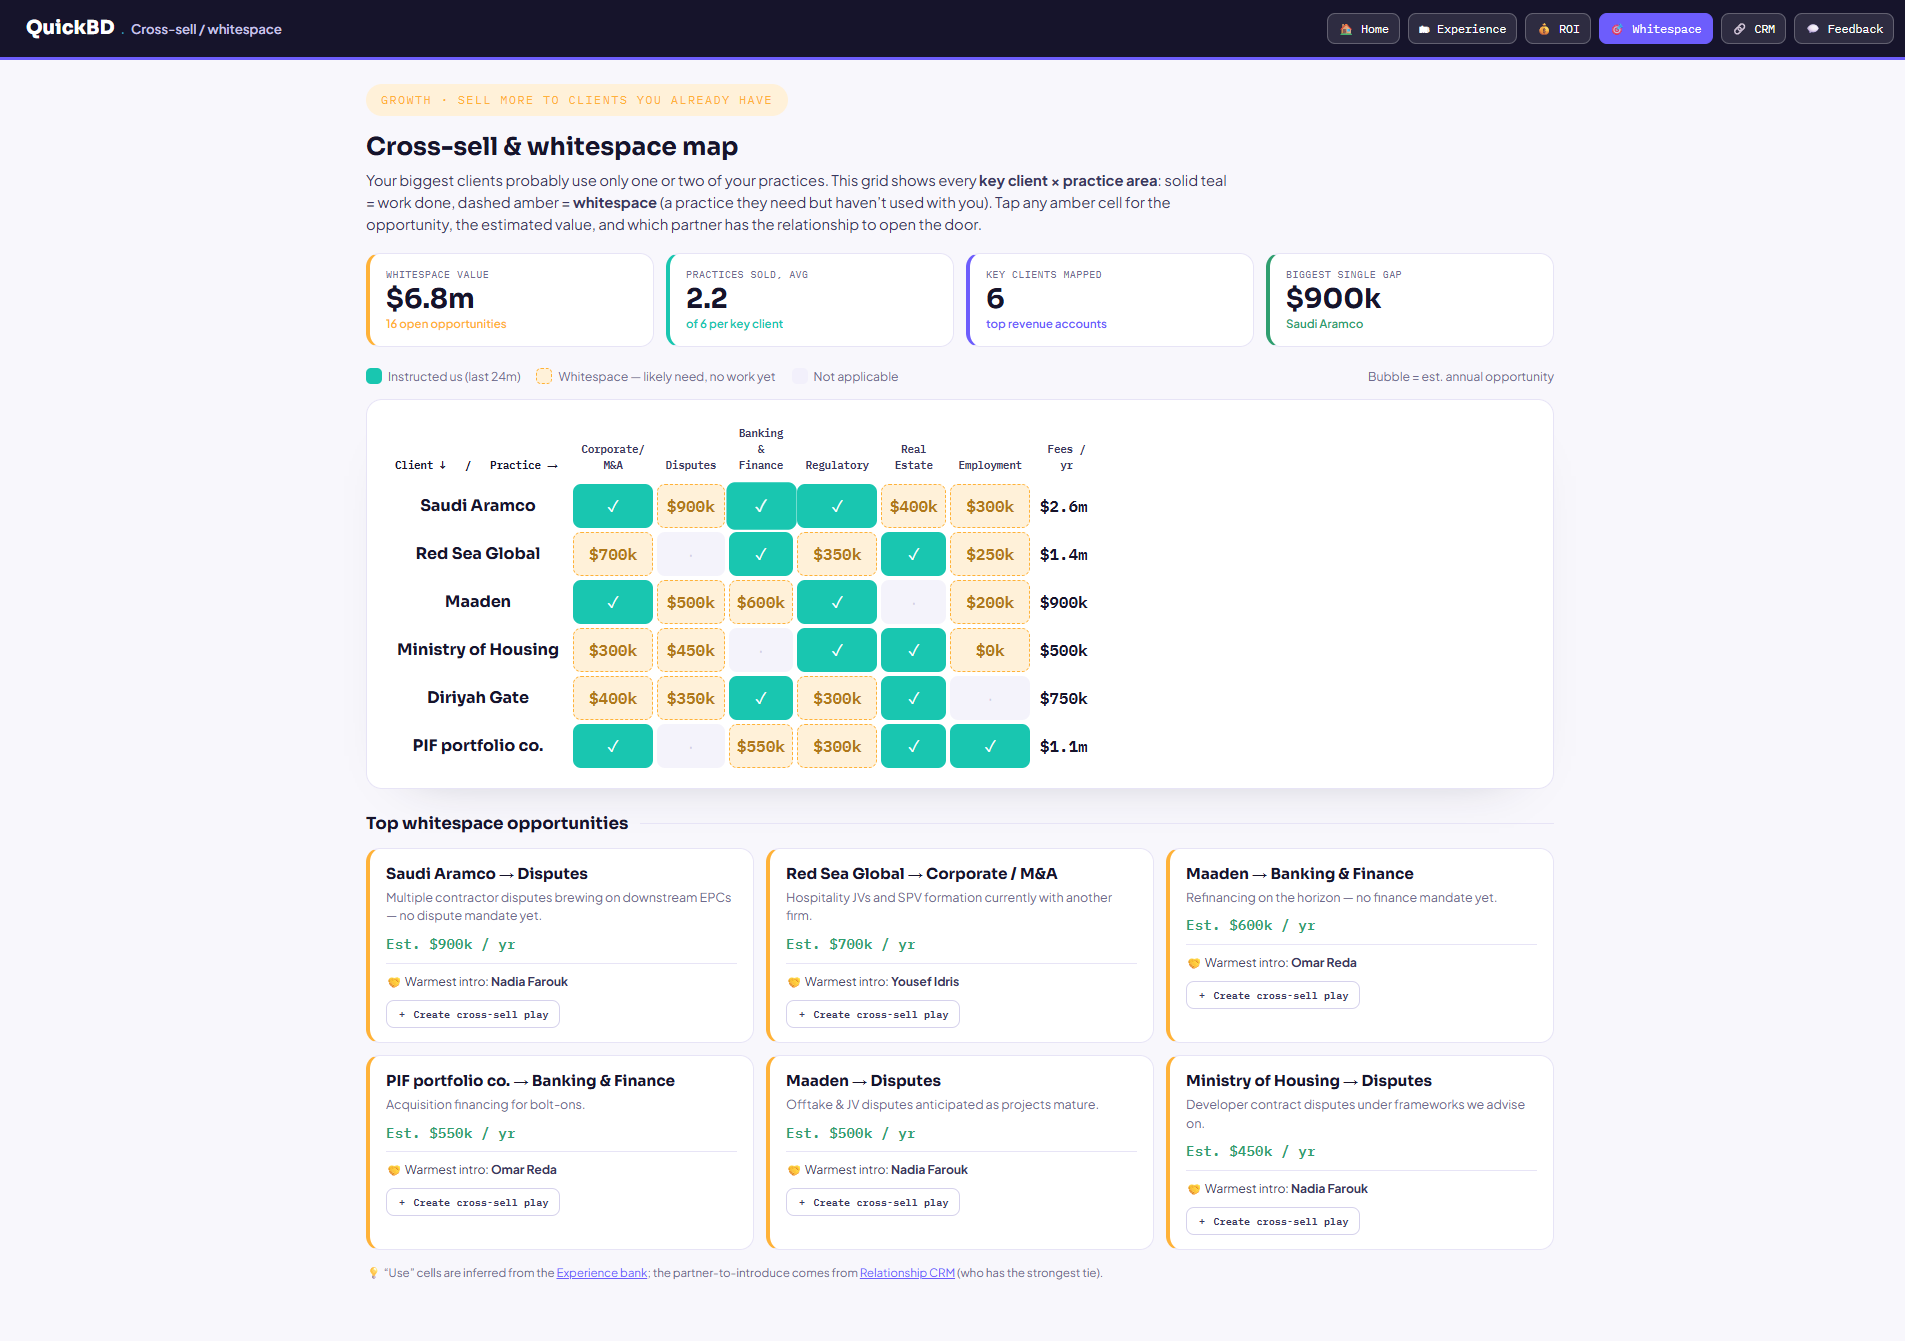Create cross-sell play for Saudi Aramco Disputes

pyautogui.click(x=473, y=1015)
